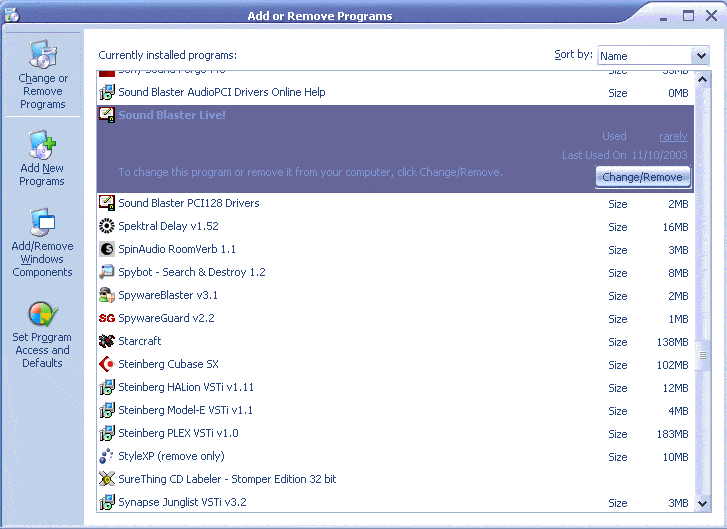The image size is (727, 529).
Task: Click the 183MB size of Steinberg PLEX
Action: click(672, 434)
